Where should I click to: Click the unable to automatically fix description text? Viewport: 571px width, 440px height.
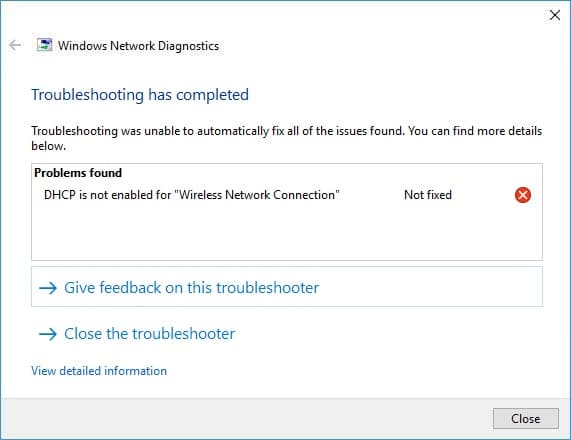(x=287, y=138)
